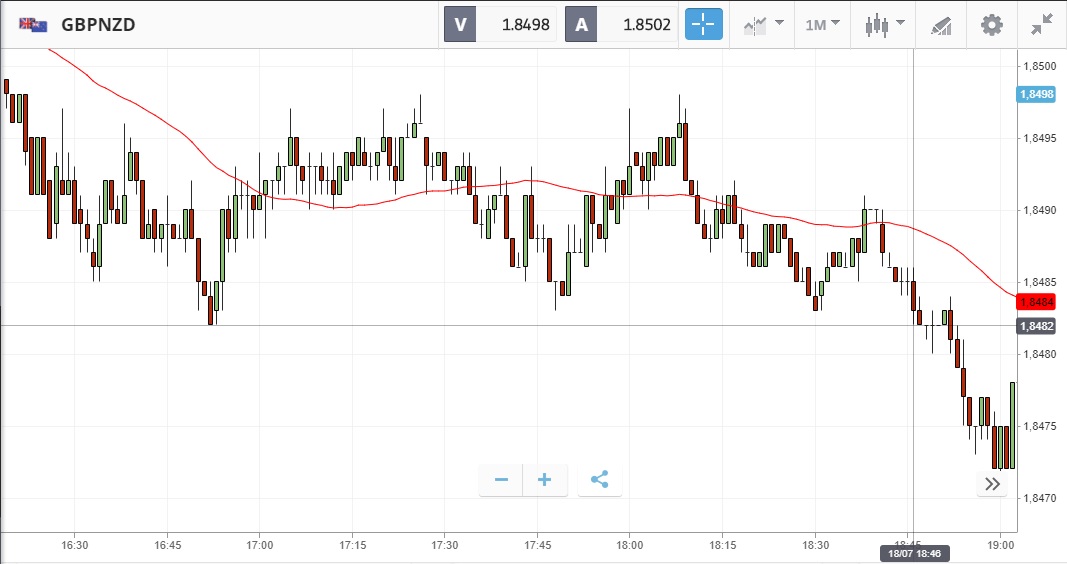Select the drawing tools pencil-ruler icon
This screenshot has width=1067, height=564.
pos(941,26)
